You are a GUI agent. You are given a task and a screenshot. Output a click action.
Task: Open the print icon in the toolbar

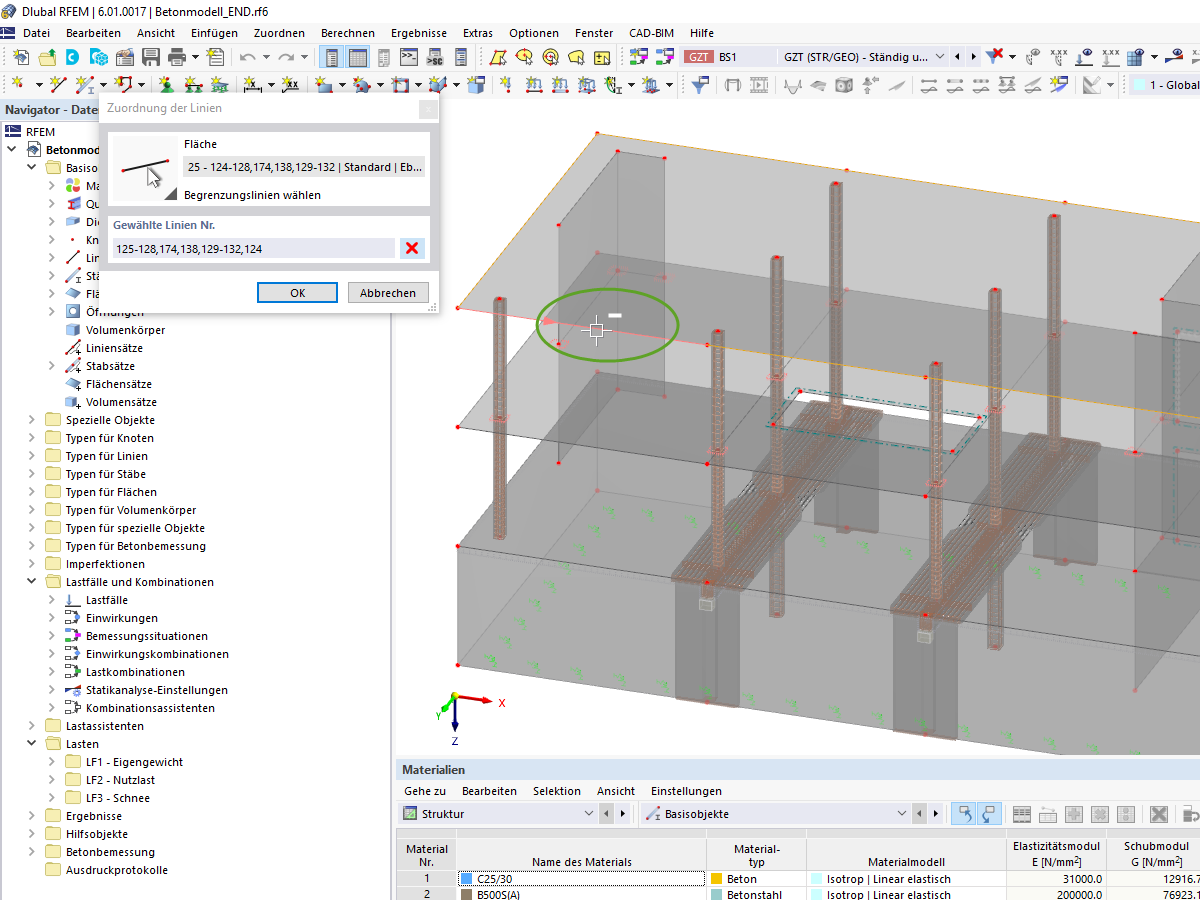pos(176,57)
